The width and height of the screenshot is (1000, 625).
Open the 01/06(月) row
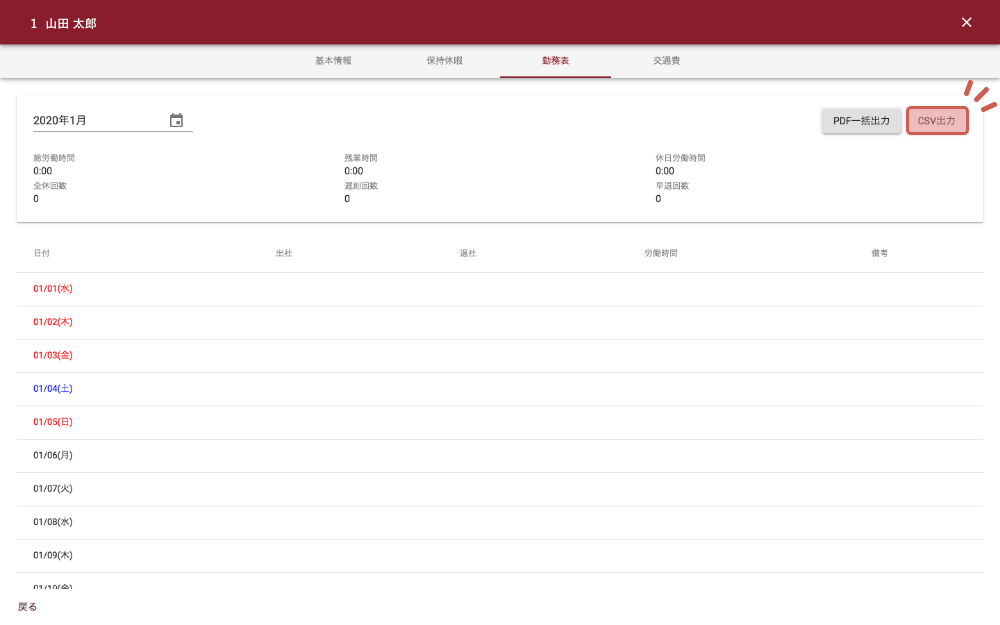tap(53, 455)
